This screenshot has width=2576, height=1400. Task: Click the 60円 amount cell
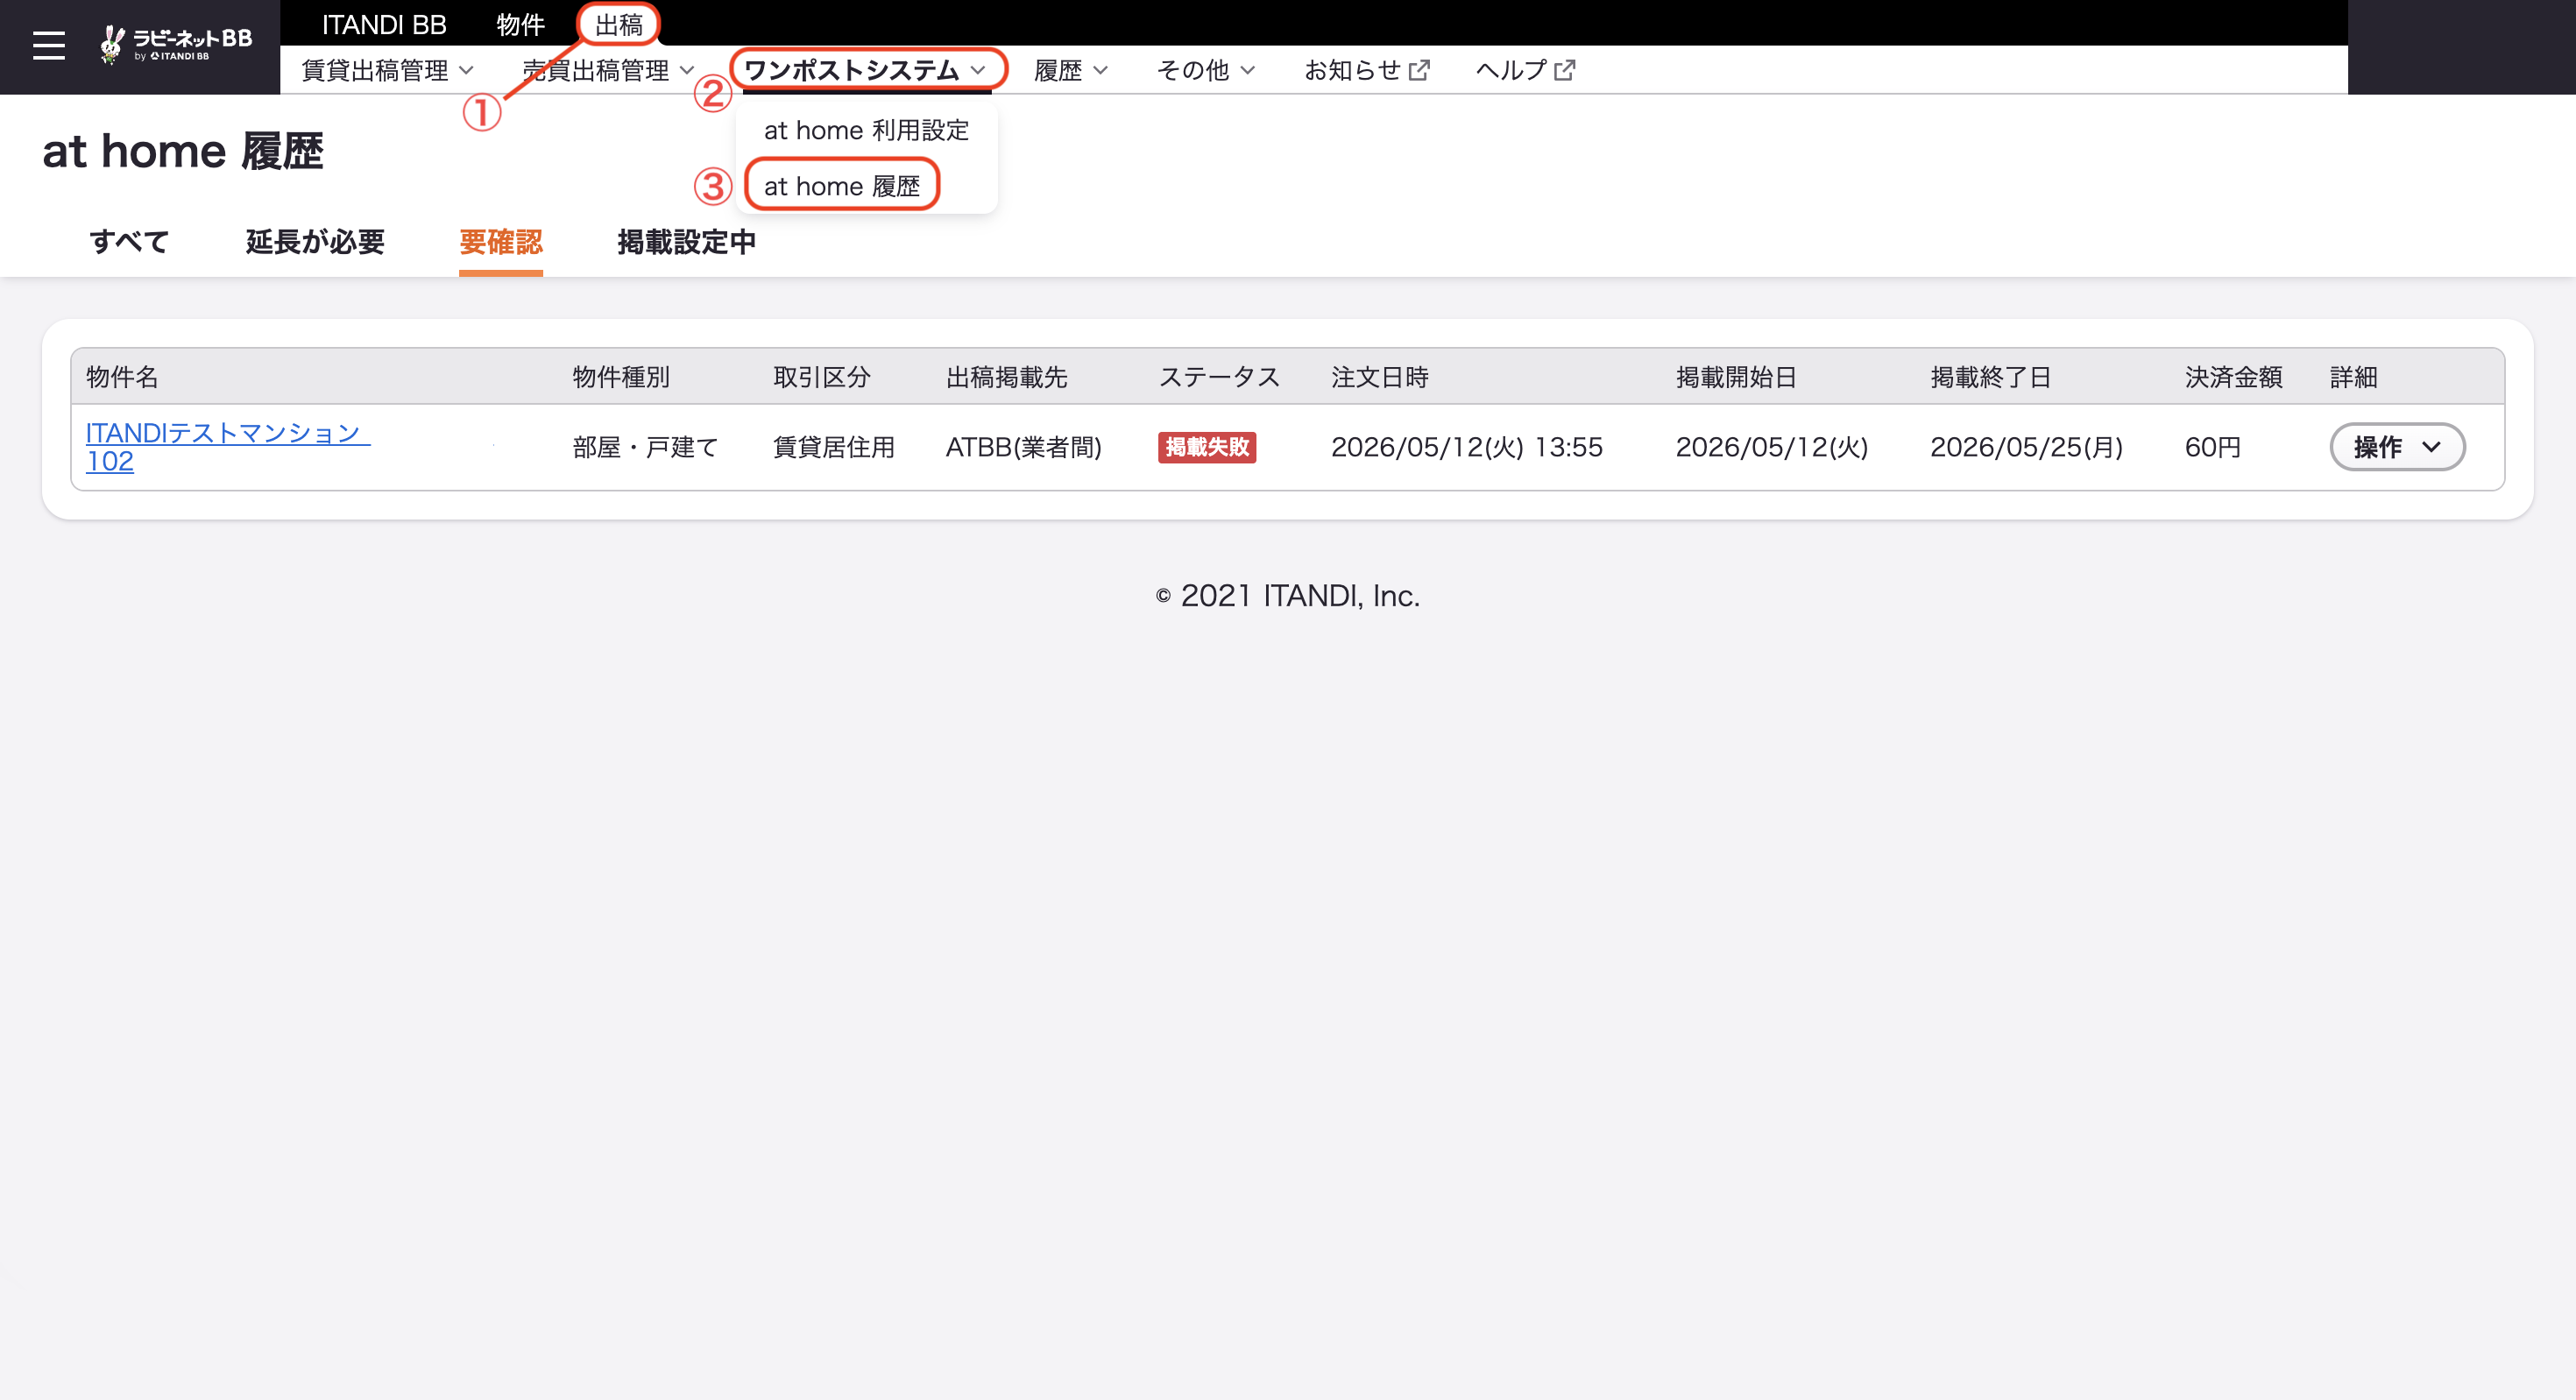2213,447
